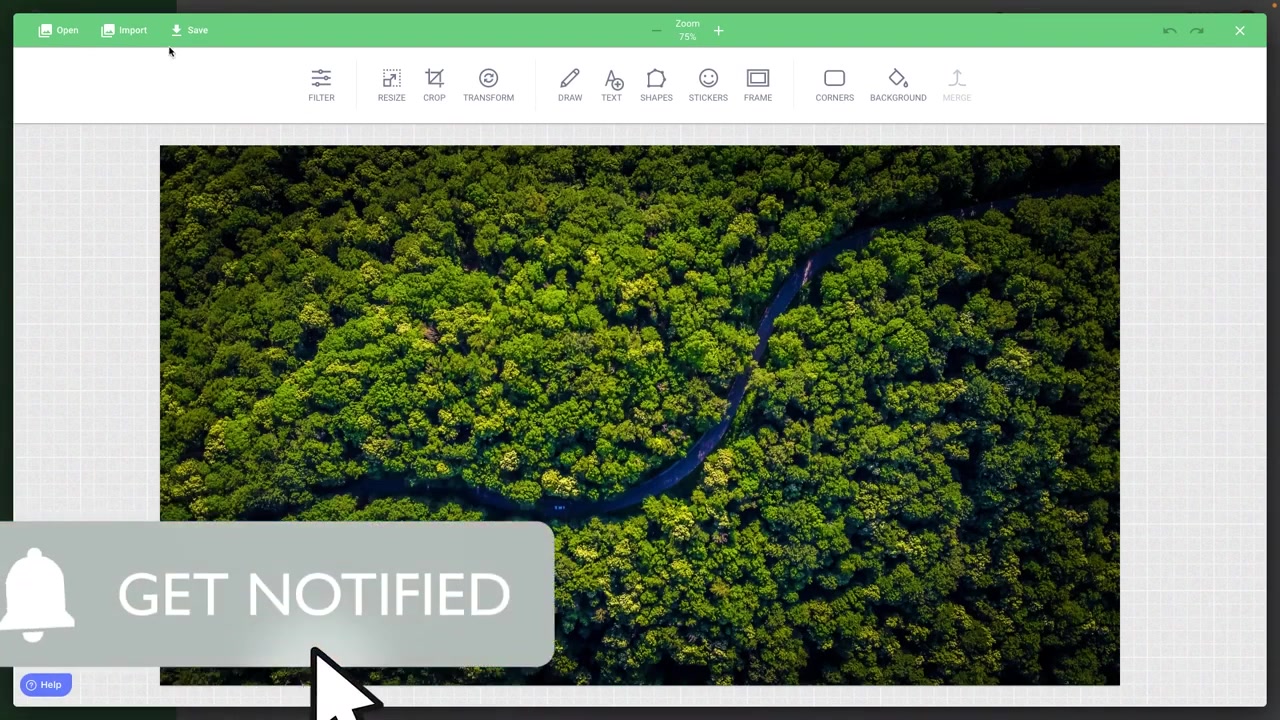
Task: Zoom out with the minus button
Action: (x=656, y=31)
